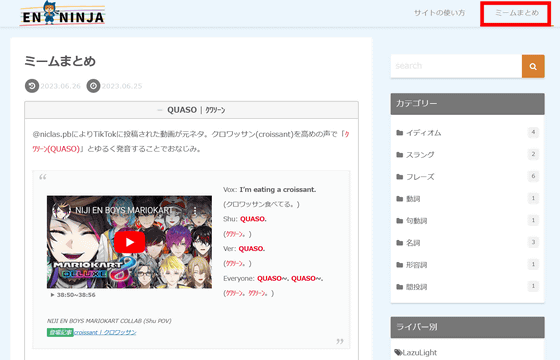Click the published-date clock icon
Viewport: 560px width, 360px height.
tap(93, 86)
